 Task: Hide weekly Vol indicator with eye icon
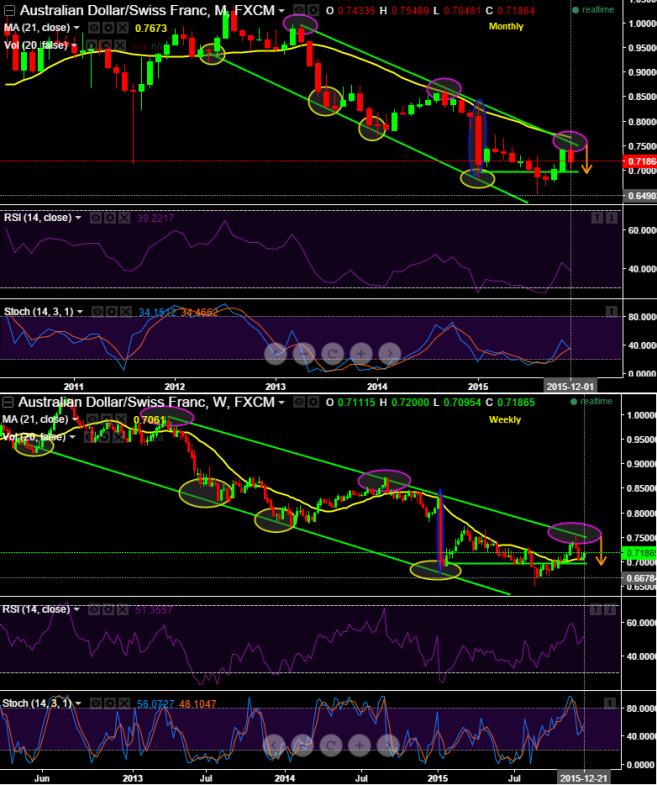click(x=90, y=437)
